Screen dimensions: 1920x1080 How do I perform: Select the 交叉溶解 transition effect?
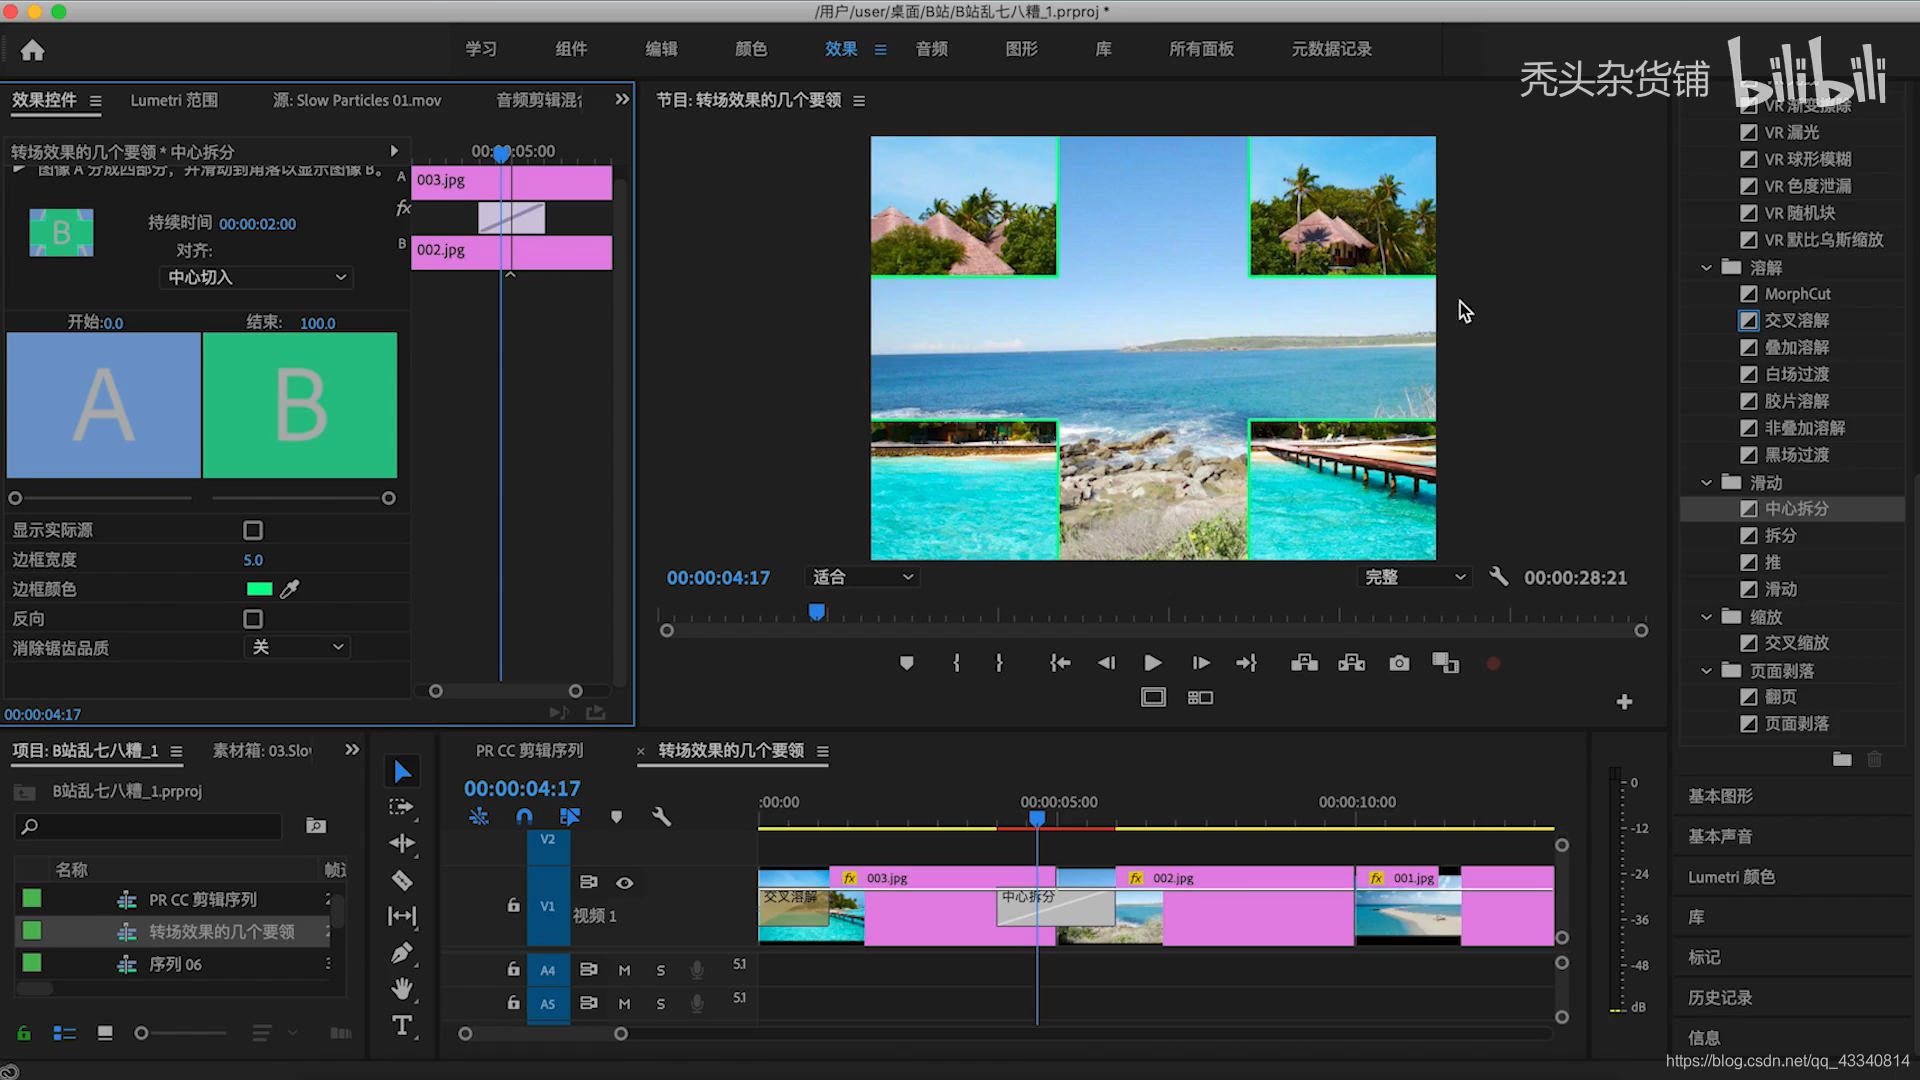pos(1796,320)
